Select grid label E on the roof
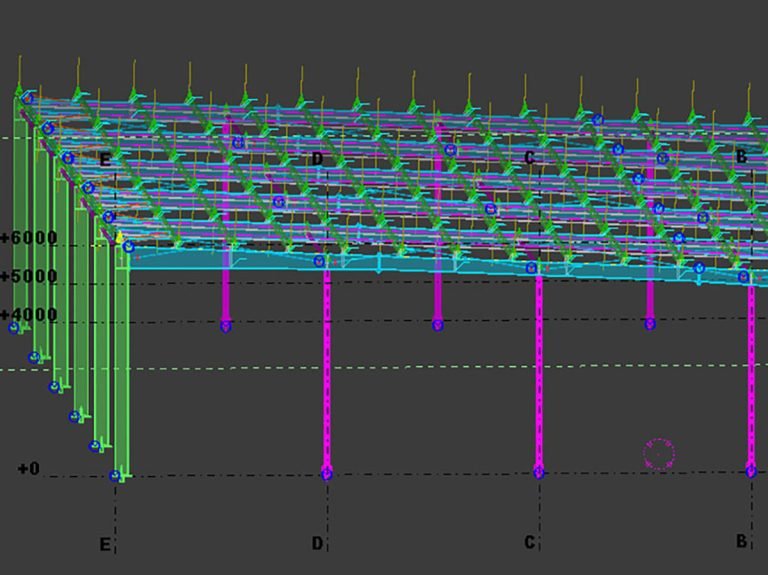 pyautogui.click(x=105, y=160)
